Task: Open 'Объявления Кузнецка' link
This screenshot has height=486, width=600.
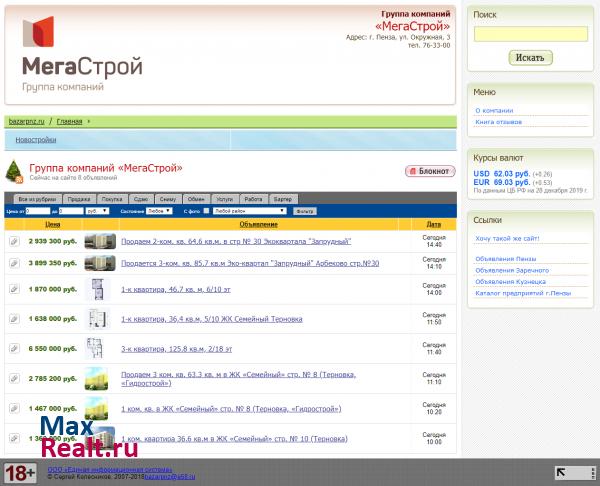Action: [x=510, y=282]
